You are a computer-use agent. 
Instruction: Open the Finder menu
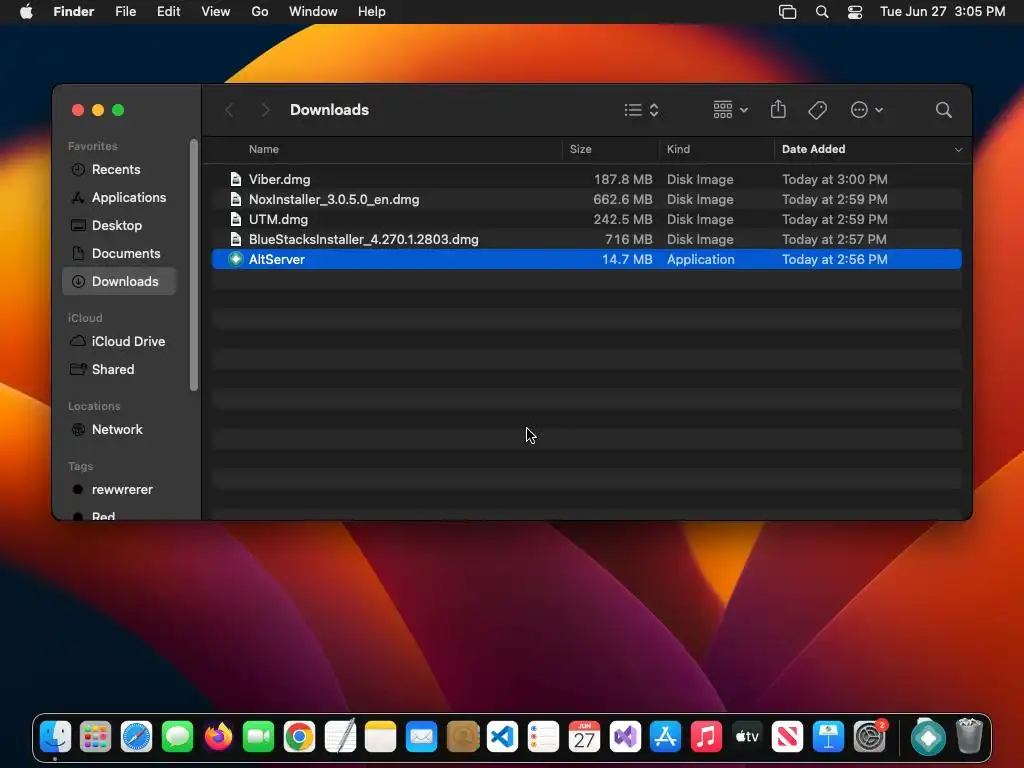coord(73,12)
